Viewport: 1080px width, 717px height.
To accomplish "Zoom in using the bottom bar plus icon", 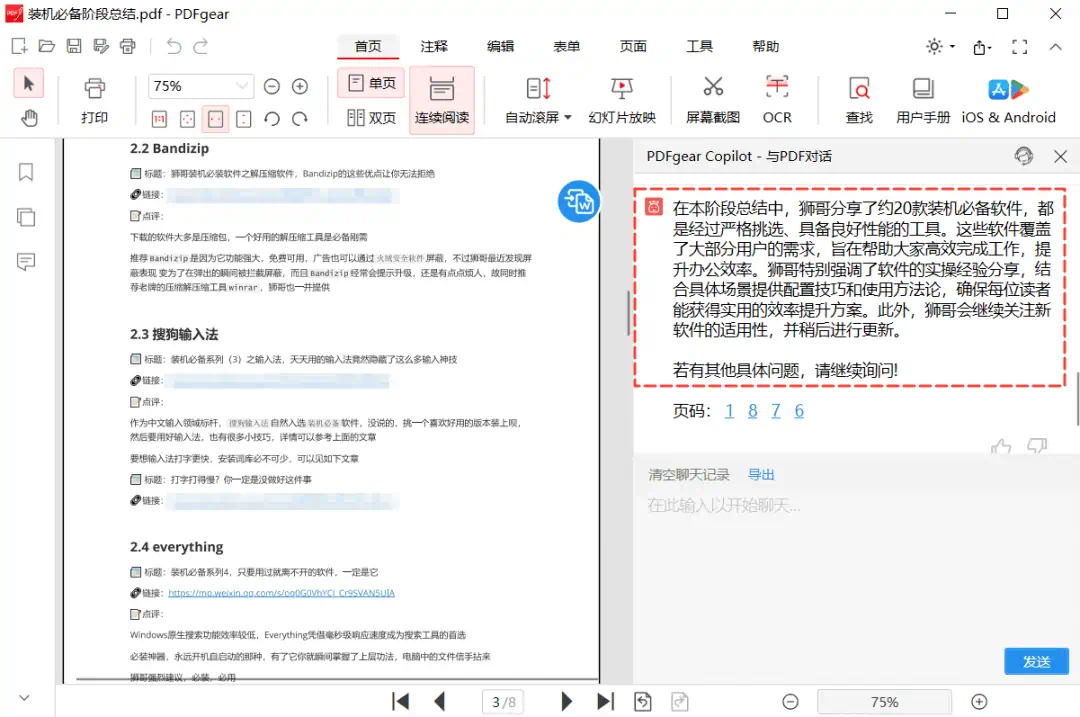I will click(979, 702).
